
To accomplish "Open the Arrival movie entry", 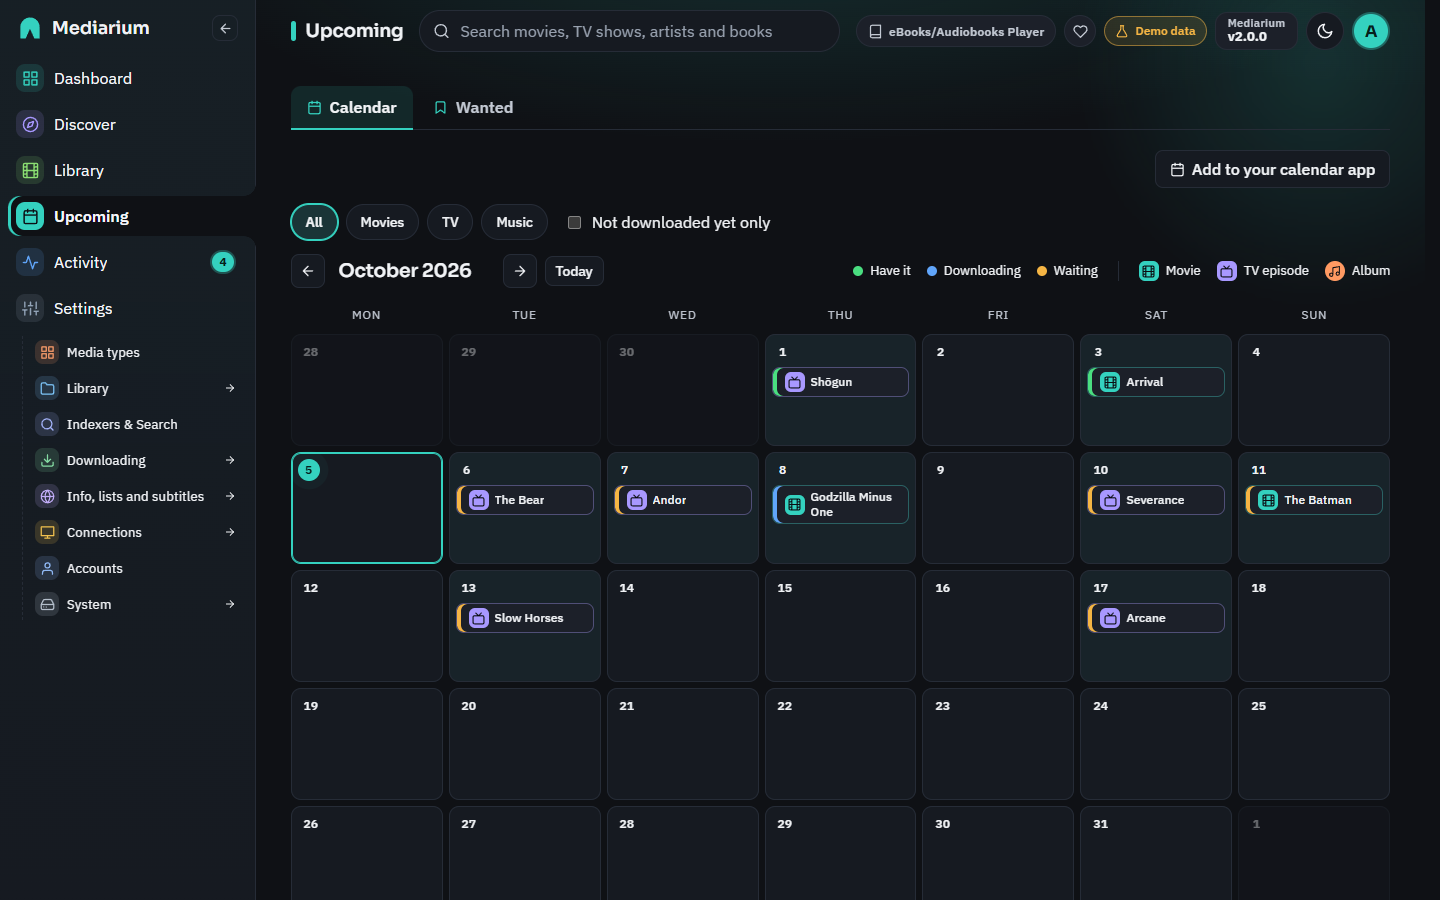I will (x=1156, y=382).
